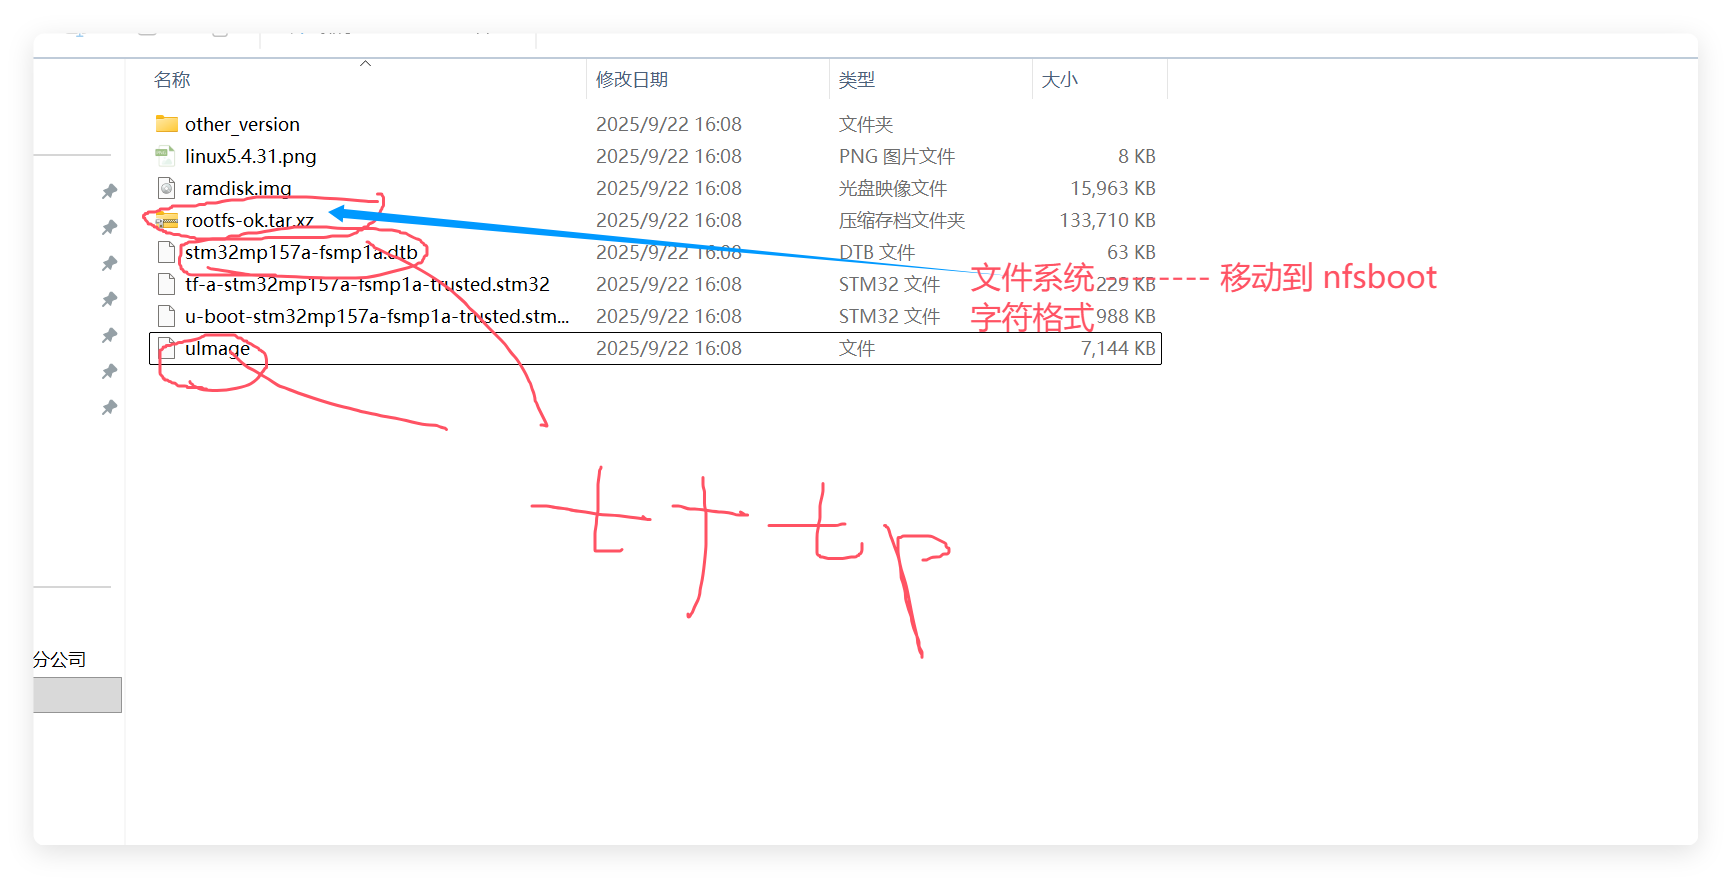The width and height of the screenshot is (1731, 878).
Task: Select the tf-a-stm32mp157a-fsmp1a-trusted.stm32 file icon
Action: point(167,284)
